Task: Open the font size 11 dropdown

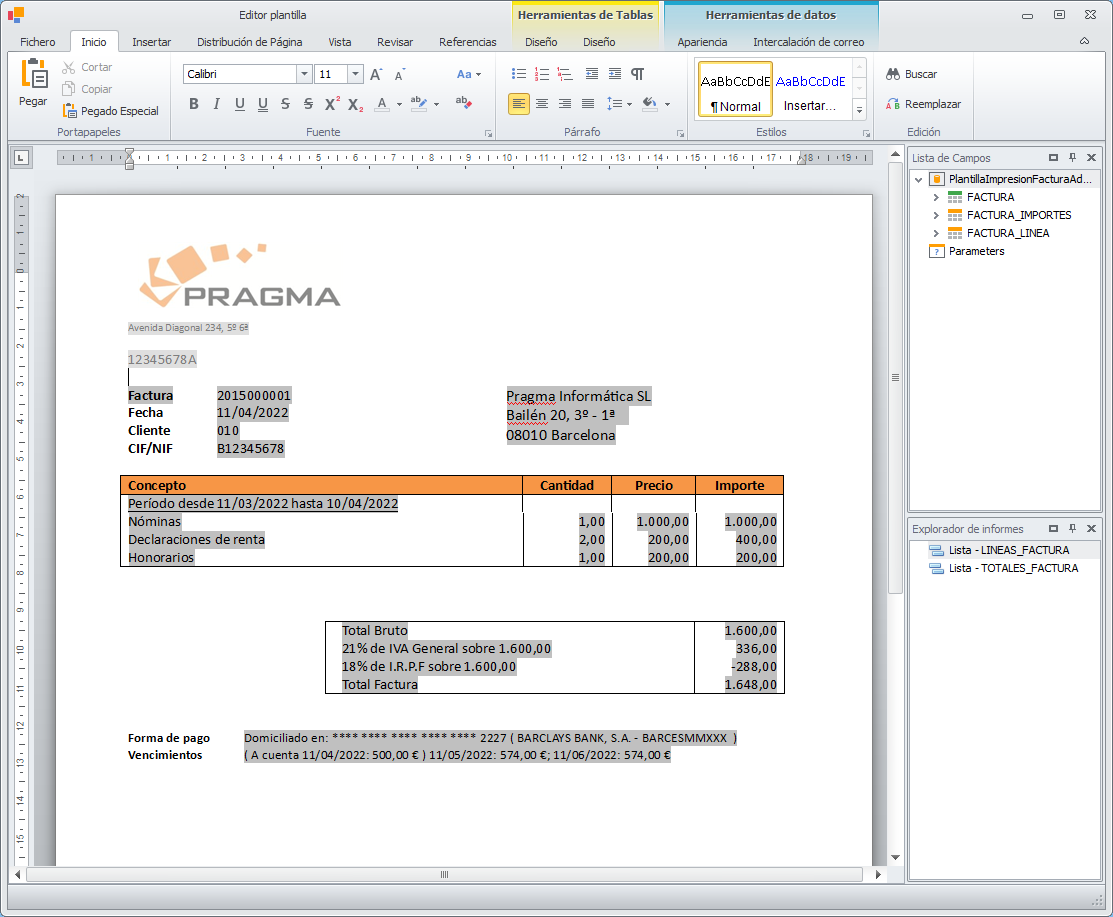Action: pyautogui.click(x=355, y=74)
